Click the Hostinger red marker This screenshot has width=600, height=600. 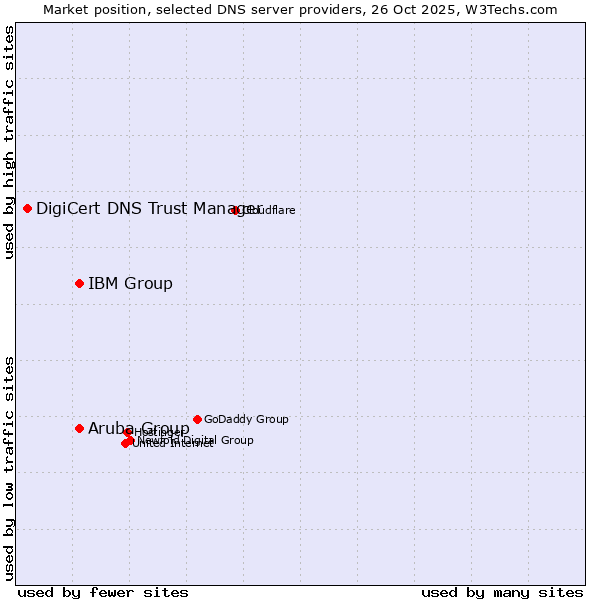point(128,432)
